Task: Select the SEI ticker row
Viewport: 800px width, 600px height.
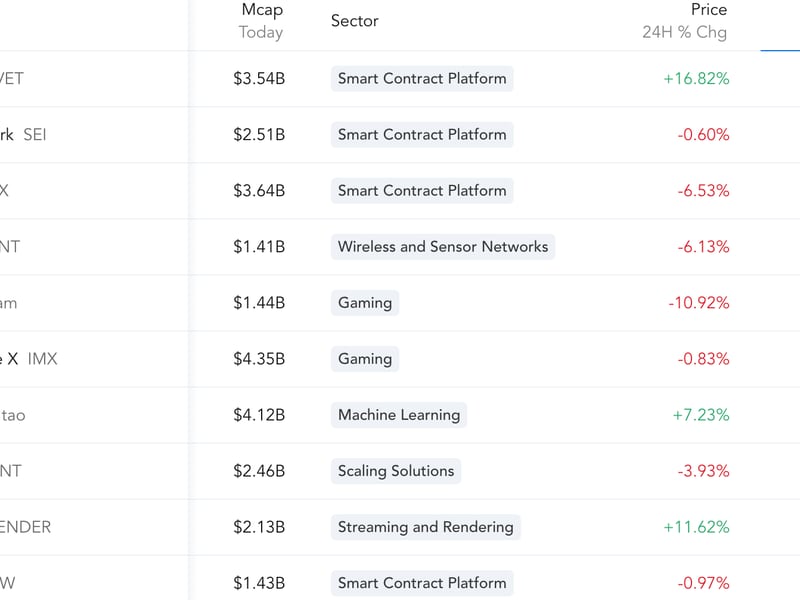Action: tap(400, 135)
